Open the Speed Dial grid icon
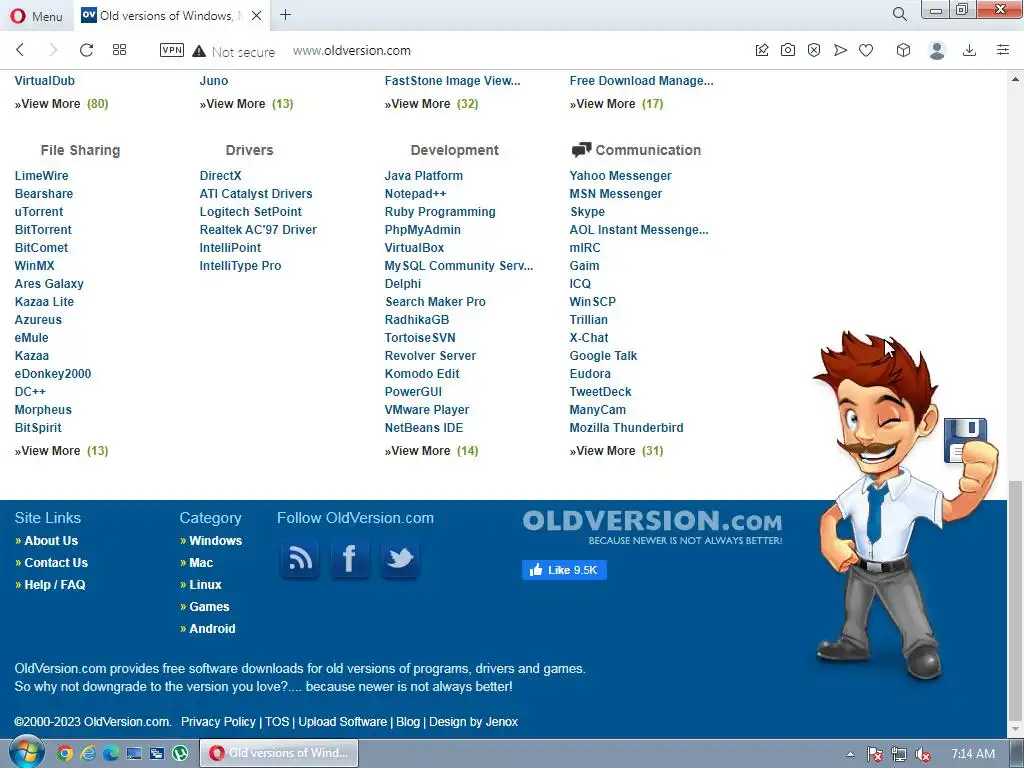The image size is (1024, 768). click(120, 50)
